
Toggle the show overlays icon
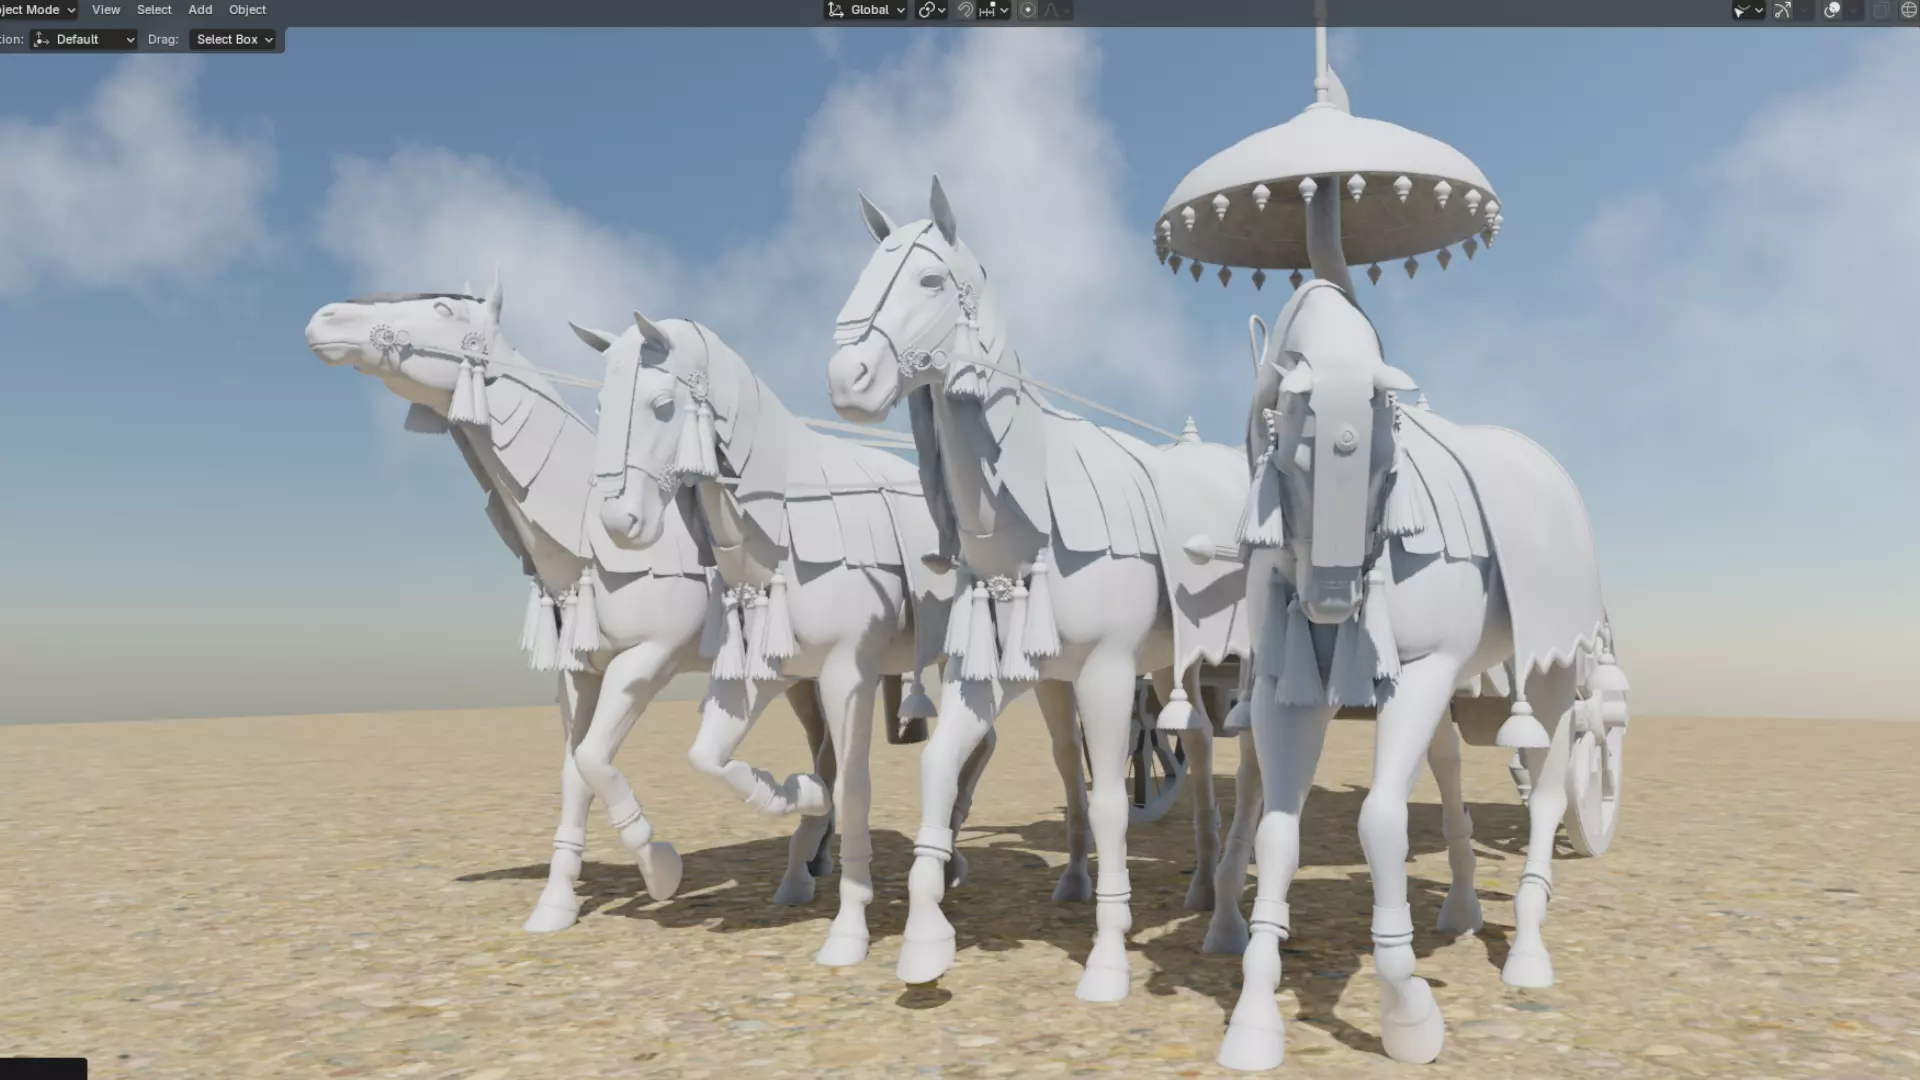click(x=1832, y=10)
